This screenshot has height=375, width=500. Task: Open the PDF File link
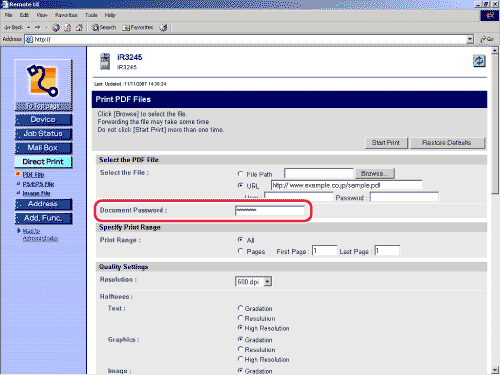tap(33, 175)
